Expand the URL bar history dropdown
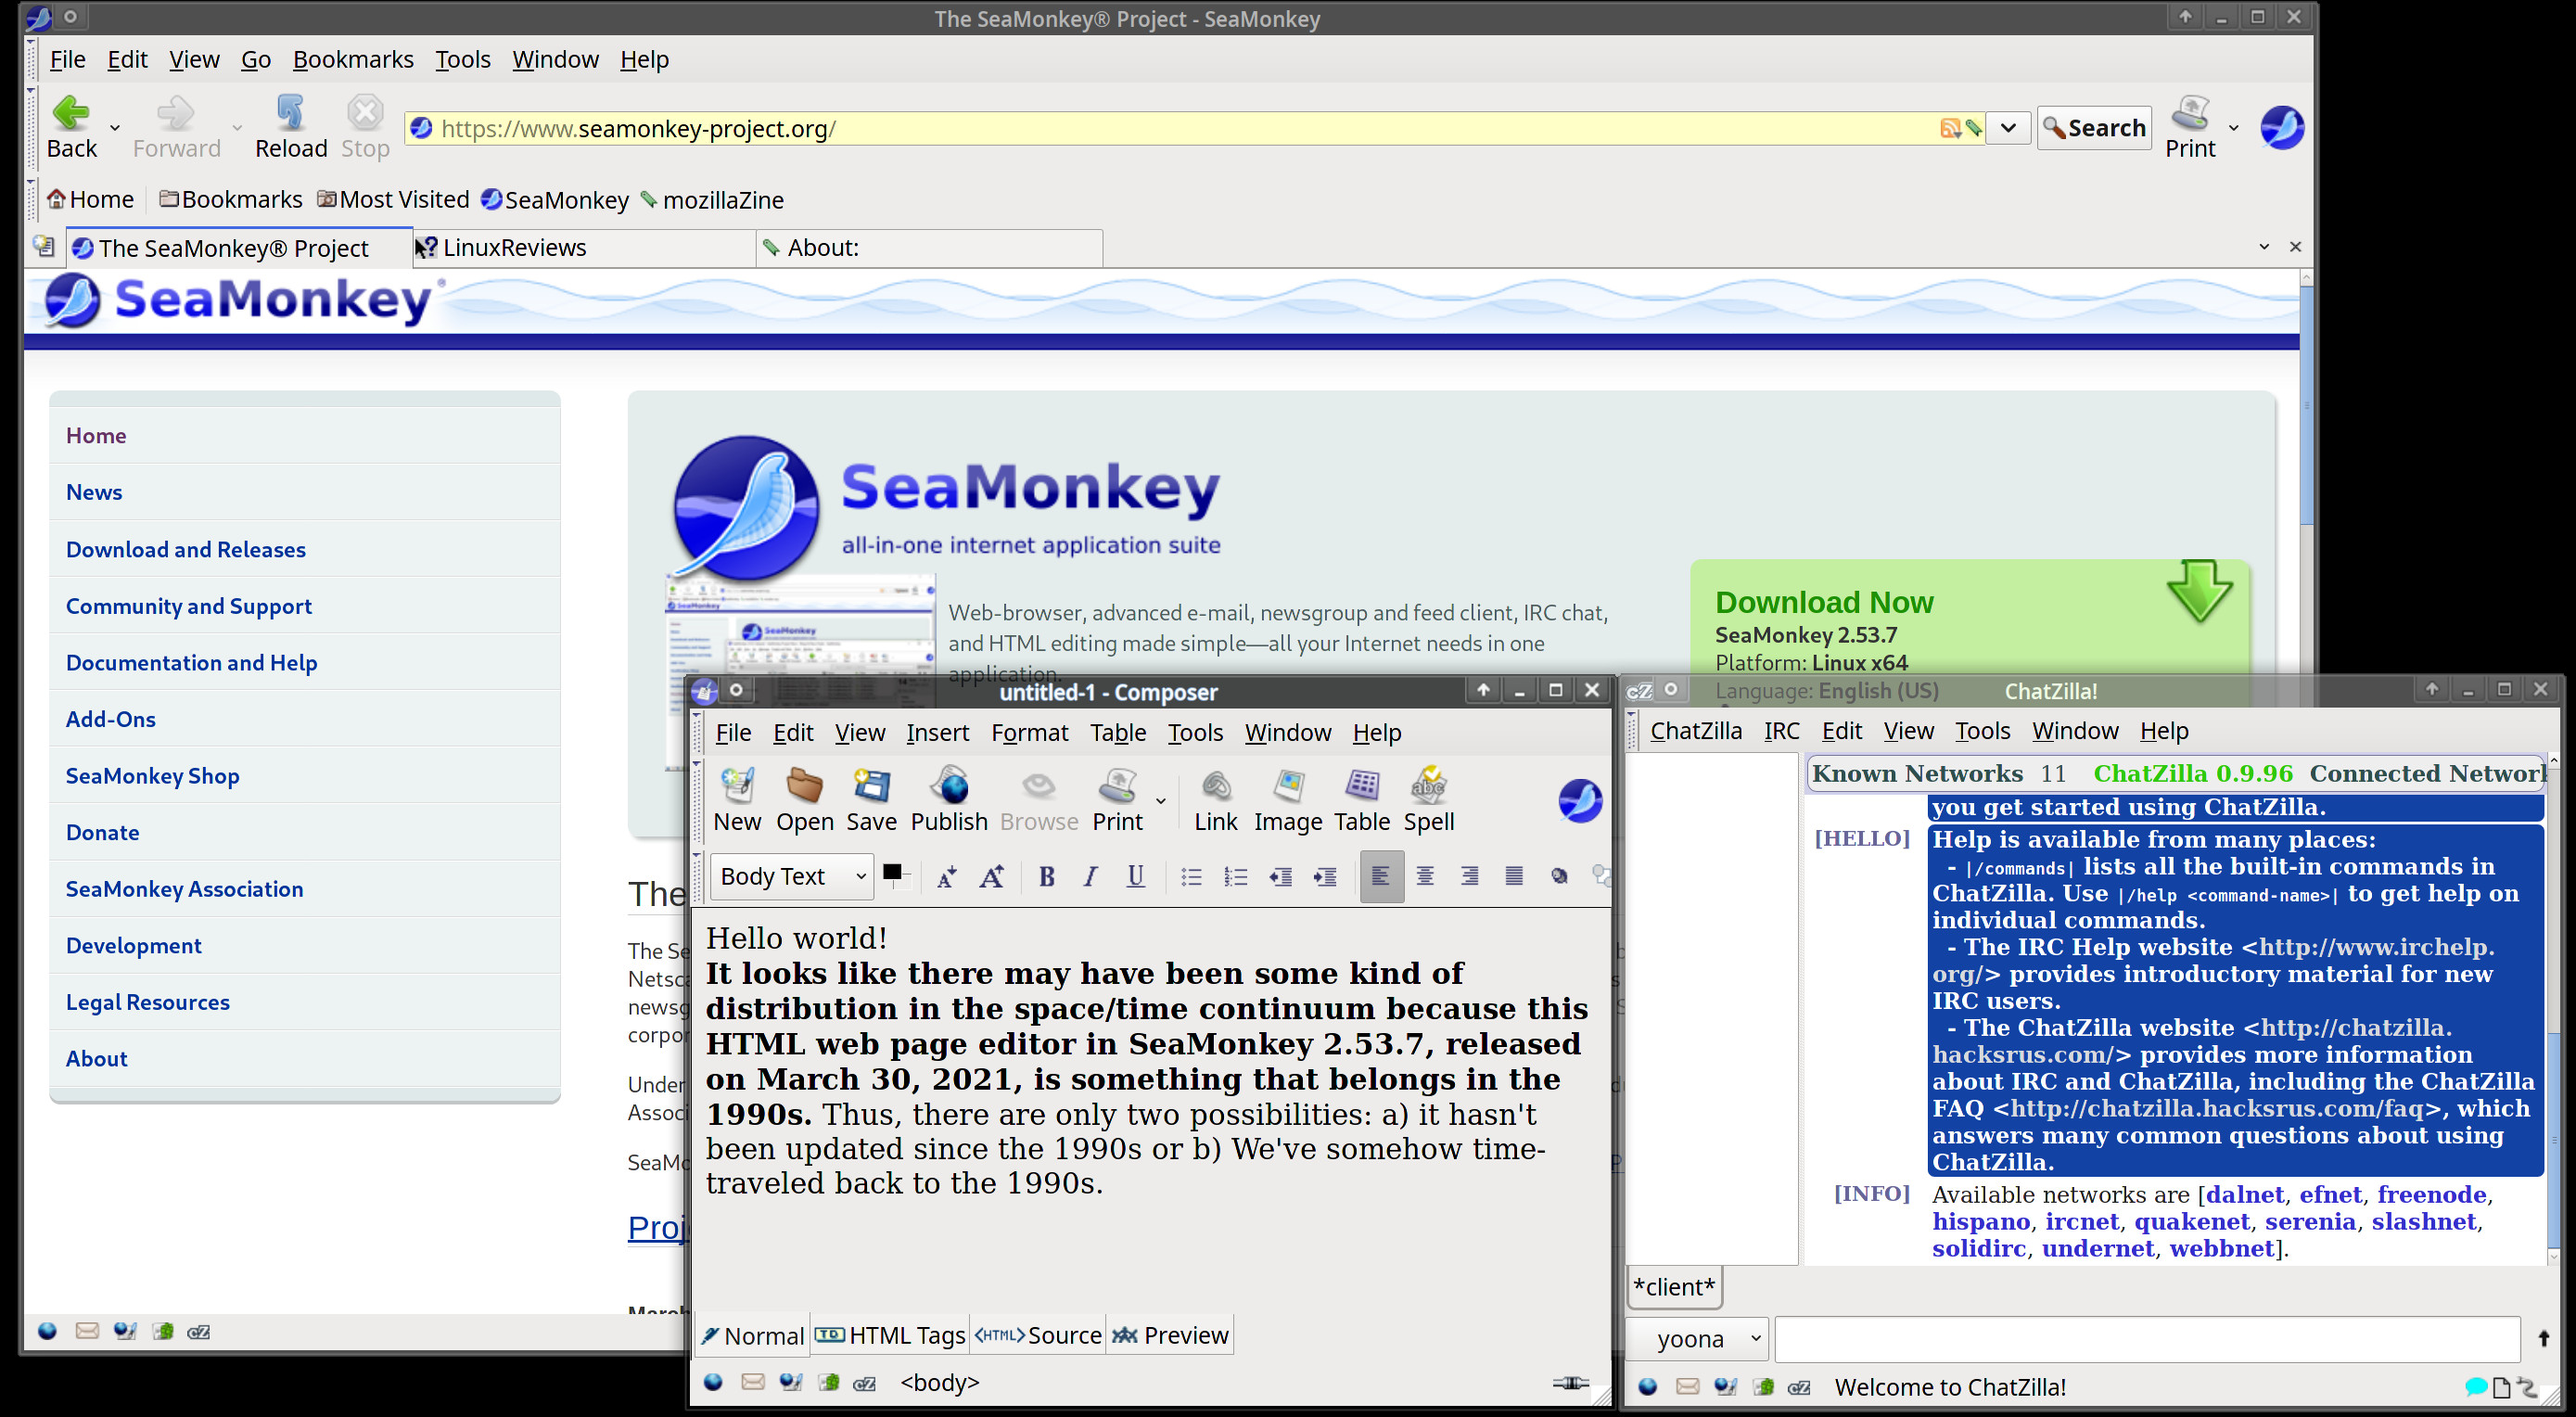The image size is (2576, 1417). [2007, 128]
